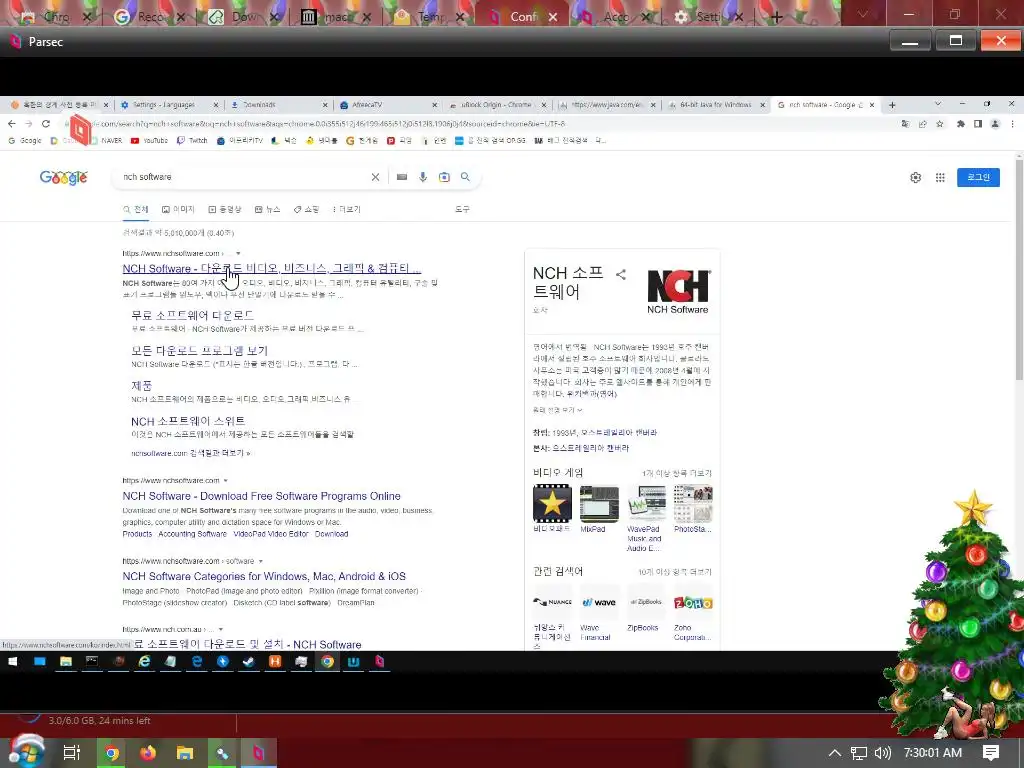This screenshot has height=768, width=1024.
Task: Open notification center in system tray
Action: point(991,753)
